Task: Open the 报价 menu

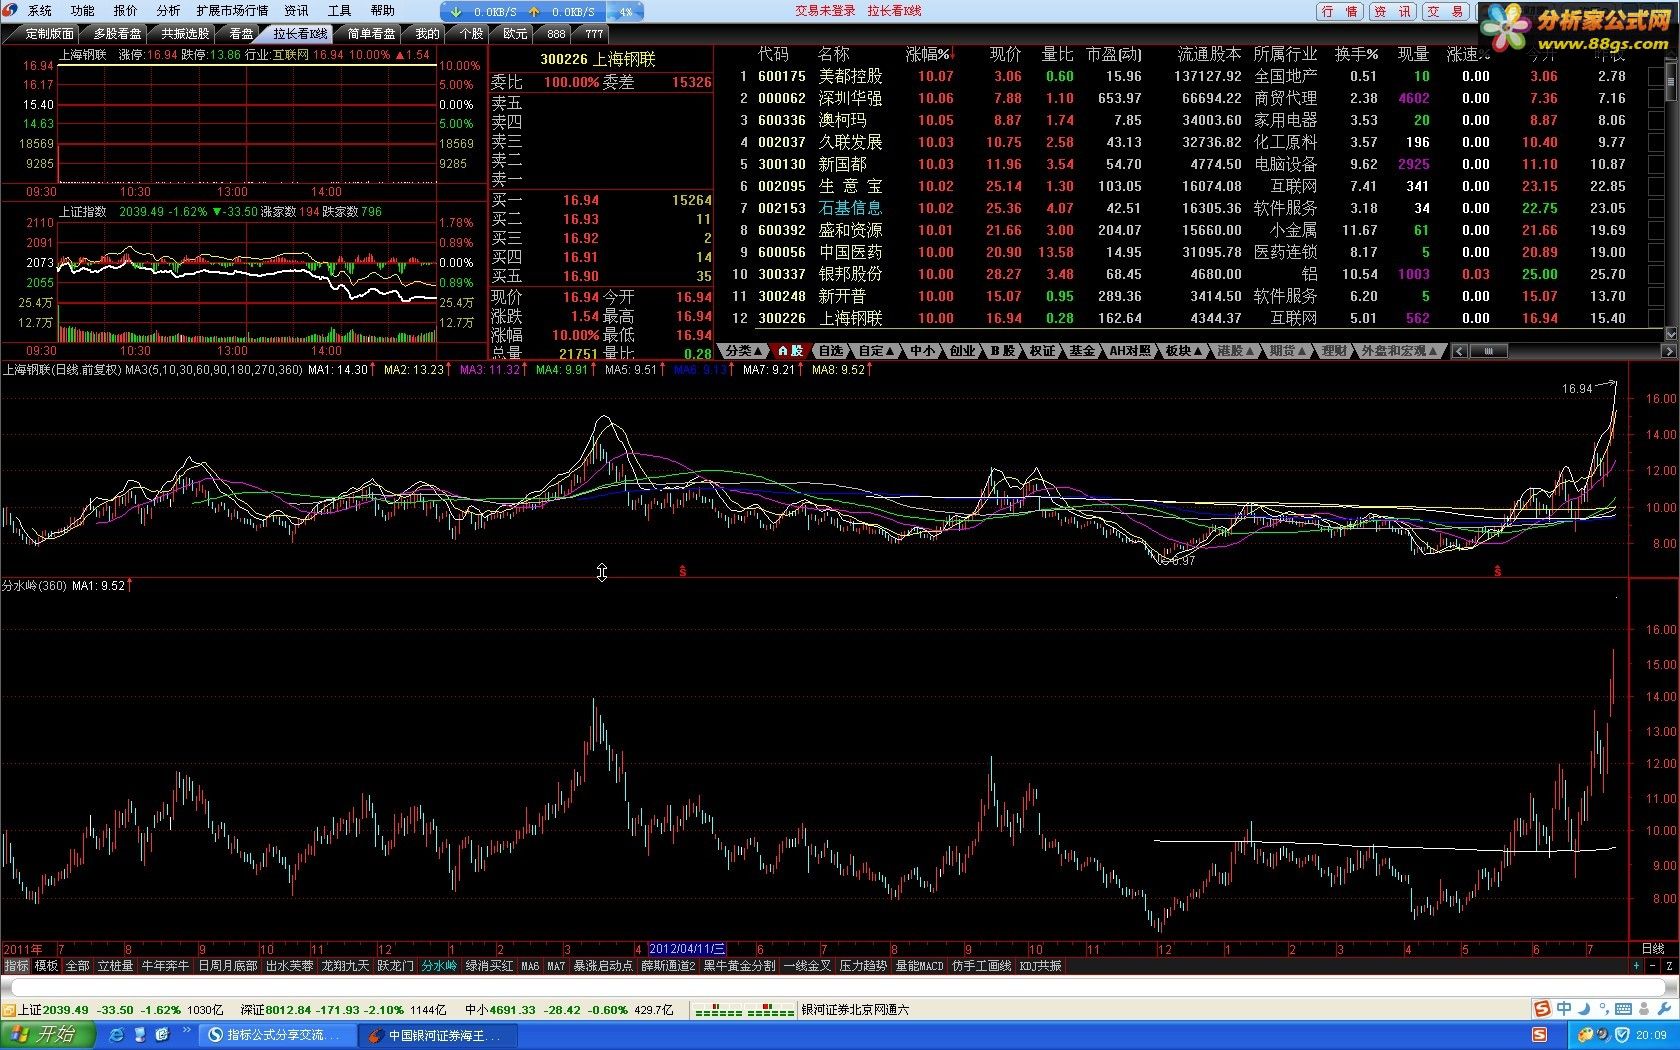Action: (126, 11)
